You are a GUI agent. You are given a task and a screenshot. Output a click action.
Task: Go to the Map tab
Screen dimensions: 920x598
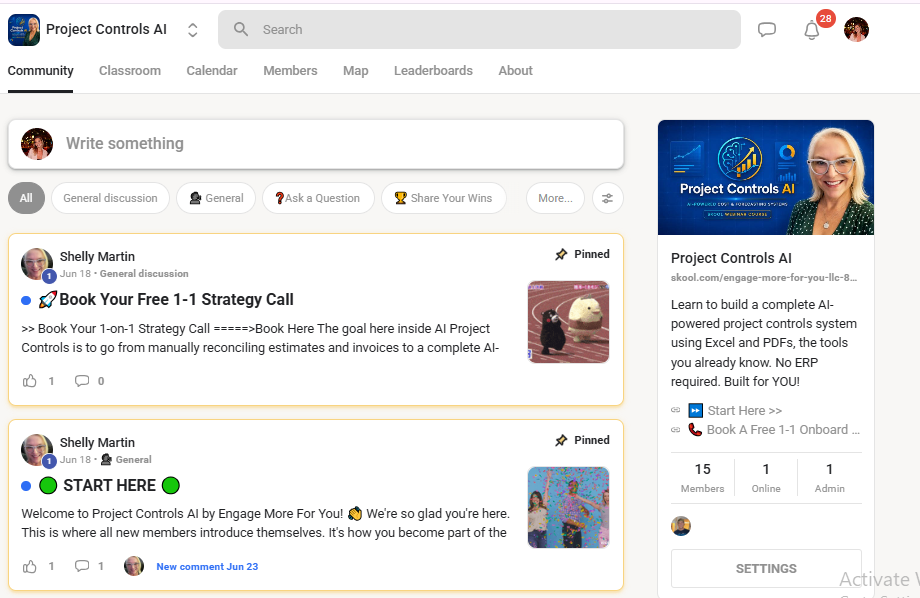(x=356, y=70)
